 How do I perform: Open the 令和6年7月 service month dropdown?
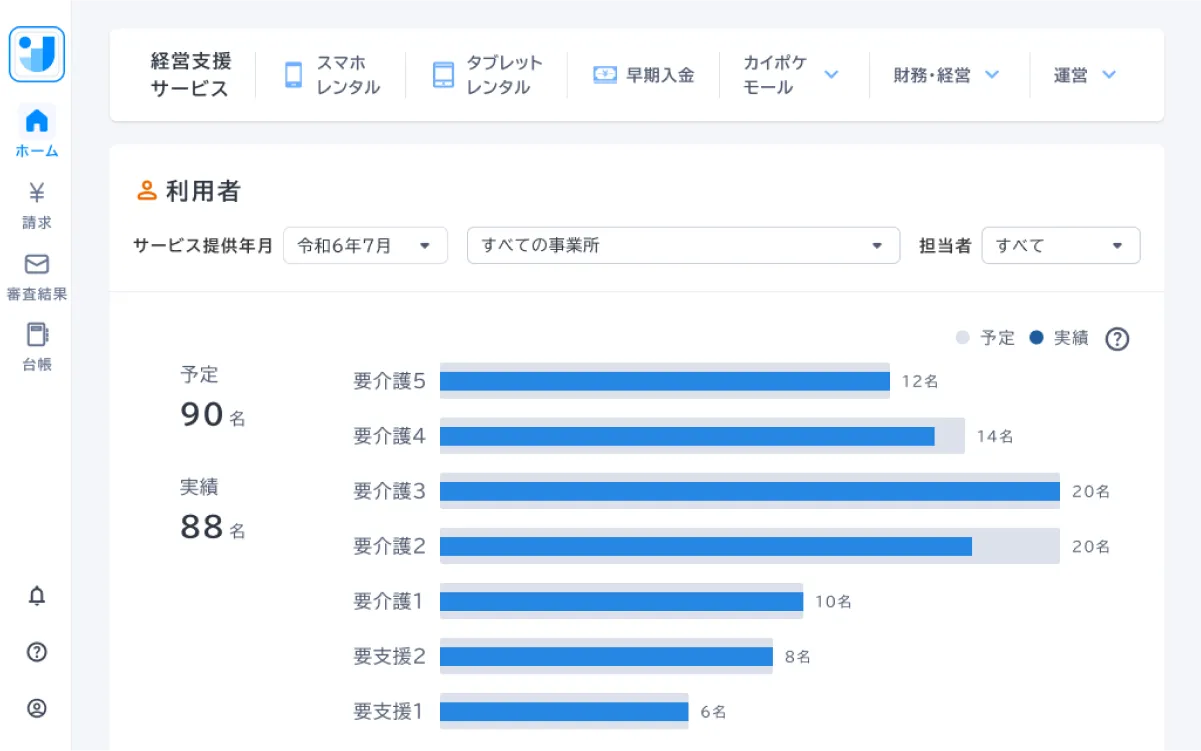pos(365,245)
